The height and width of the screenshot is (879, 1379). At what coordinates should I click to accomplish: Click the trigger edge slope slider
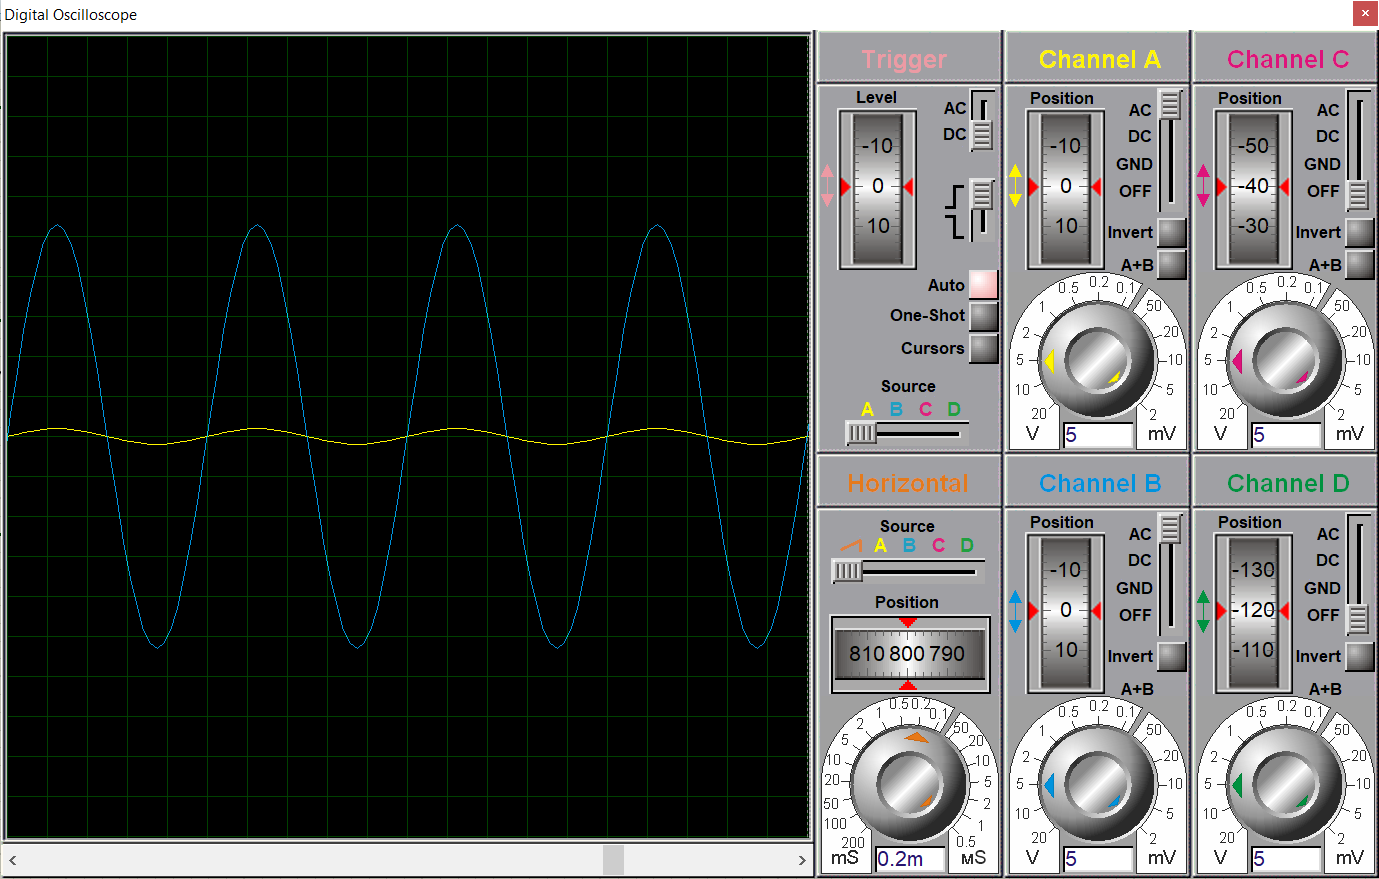[x=982, y=210]
